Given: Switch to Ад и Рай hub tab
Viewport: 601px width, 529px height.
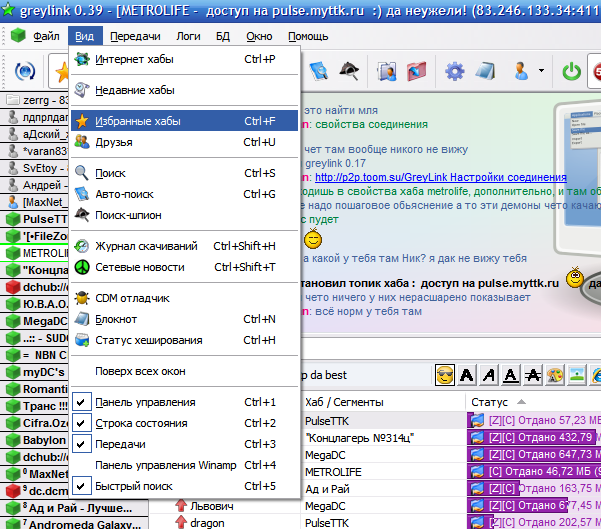Looking at the screenshot, I should [74, 508].
